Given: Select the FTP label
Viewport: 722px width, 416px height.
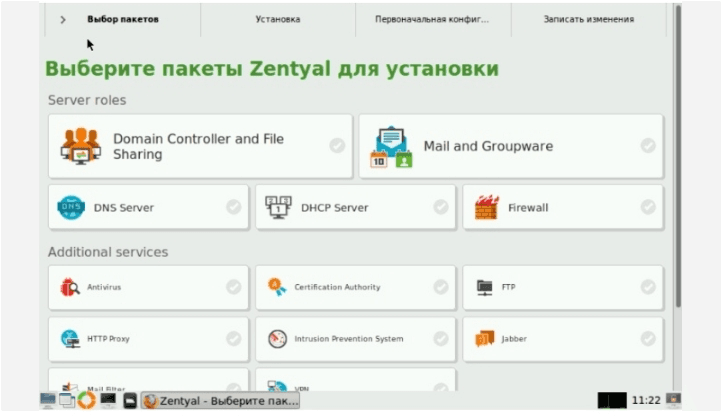Looking at the screenshot, I should point(508,287).
